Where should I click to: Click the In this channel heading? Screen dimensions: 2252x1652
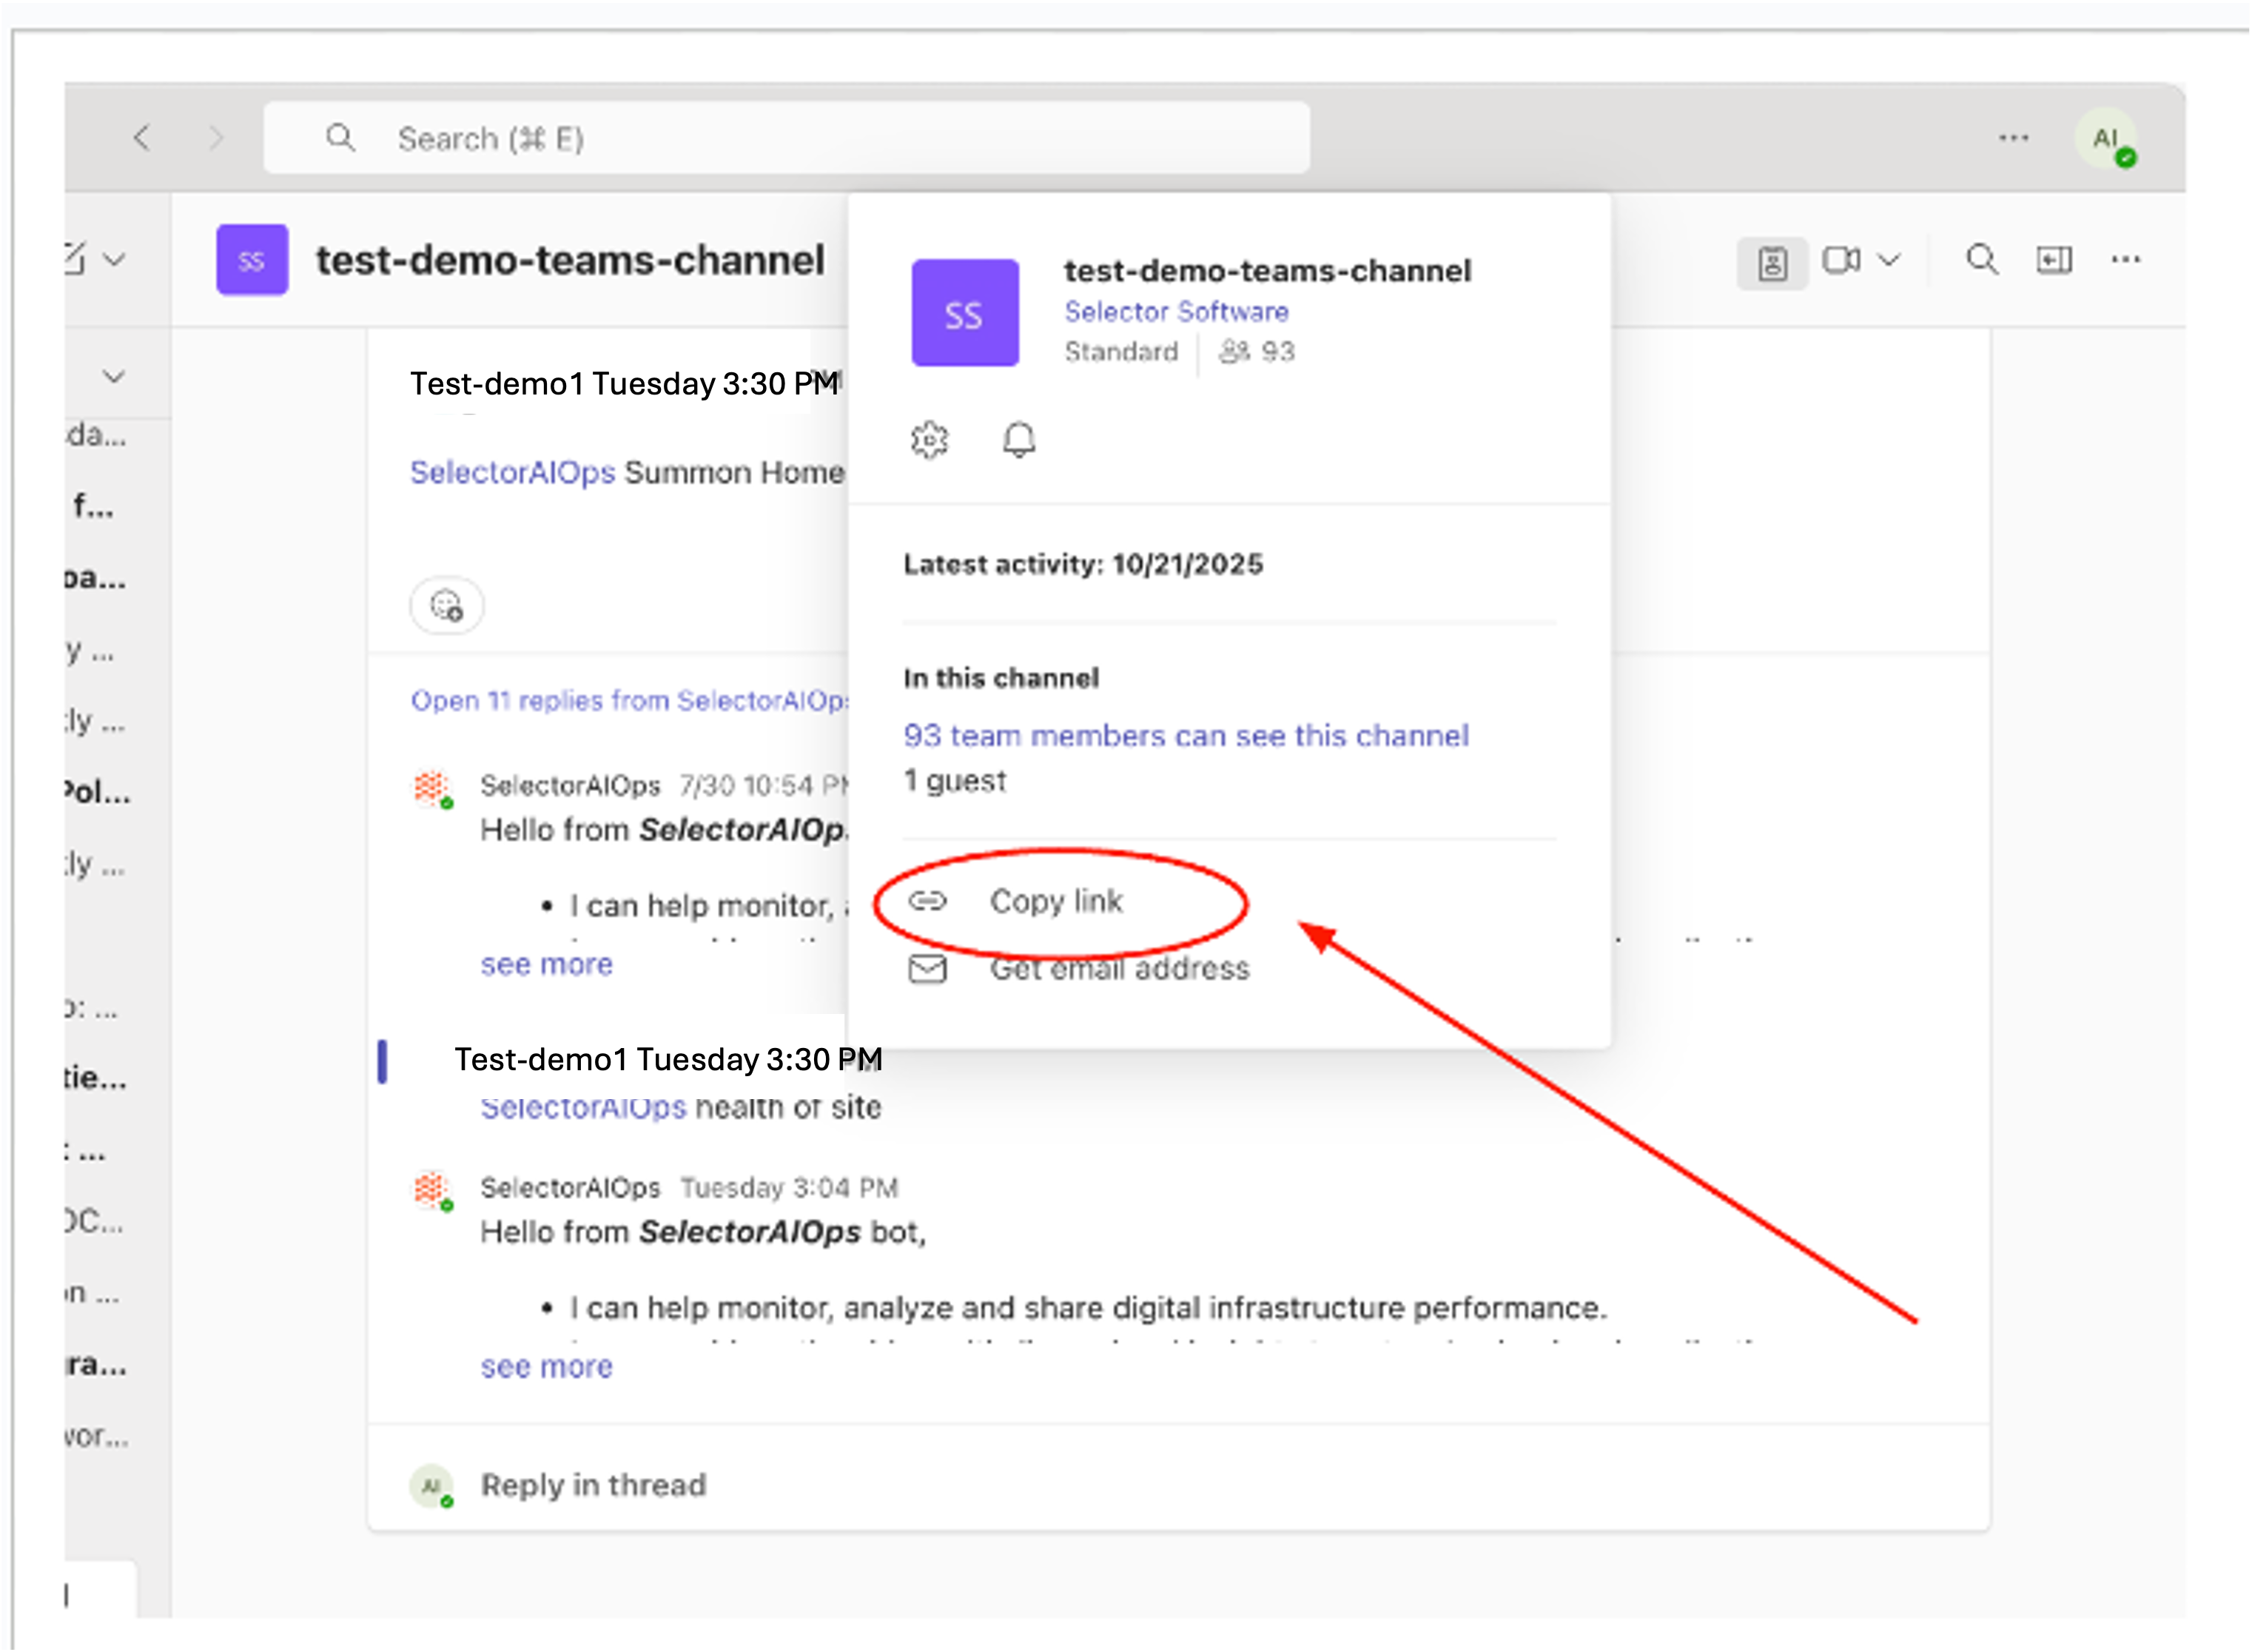pos(1001,678)
